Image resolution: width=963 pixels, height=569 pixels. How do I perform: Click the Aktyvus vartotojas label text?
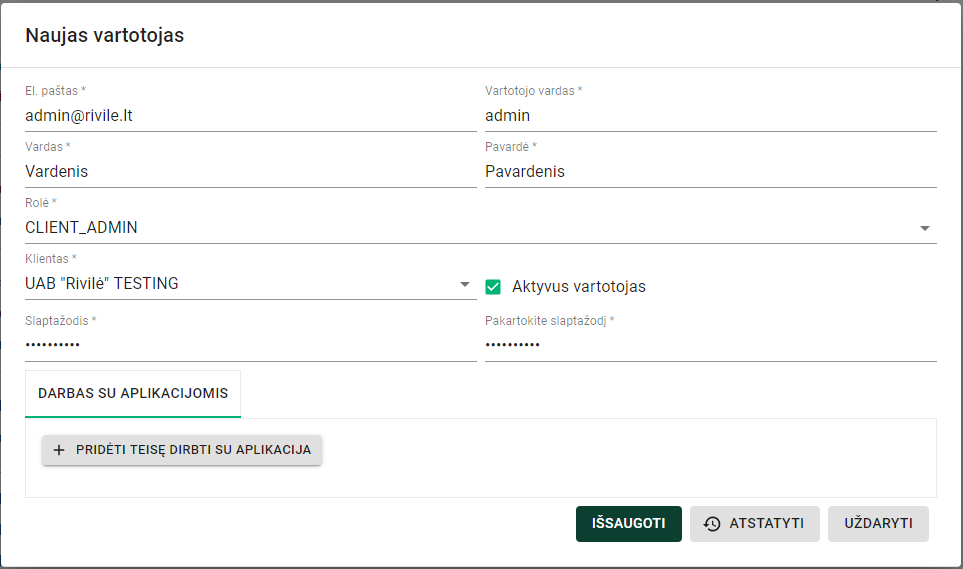(578, 286)
